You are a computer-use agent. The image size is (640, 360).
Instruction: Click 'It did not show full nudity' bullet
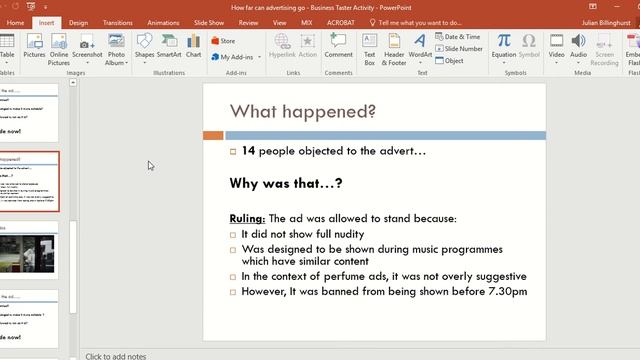(302, 234)
